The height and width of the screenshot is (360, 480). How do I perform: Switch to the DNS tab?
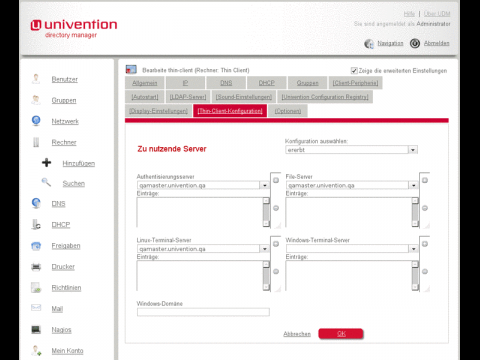[x=226, y=83]
